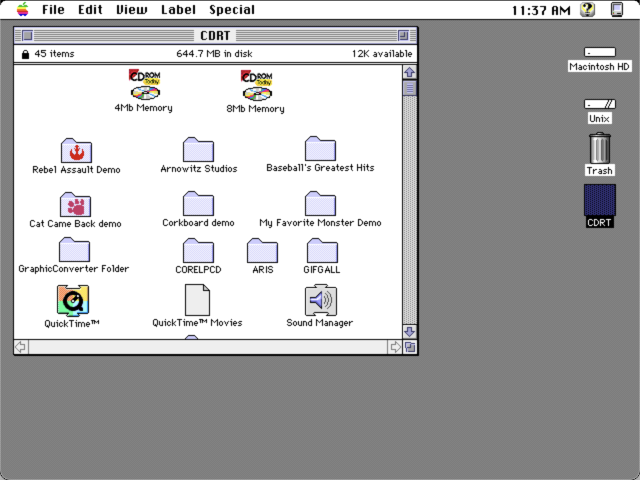Click the 'QuickTime™ Movies' file name
The image size is (640, 480).
197,322
